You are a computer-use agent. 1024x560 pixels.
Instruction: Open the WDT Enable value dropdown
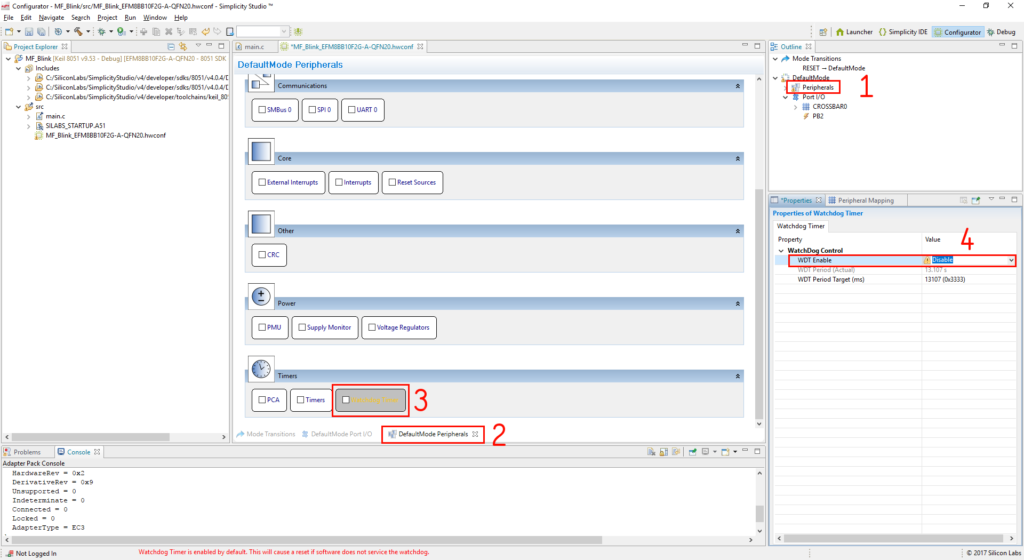coord(1011,260)
